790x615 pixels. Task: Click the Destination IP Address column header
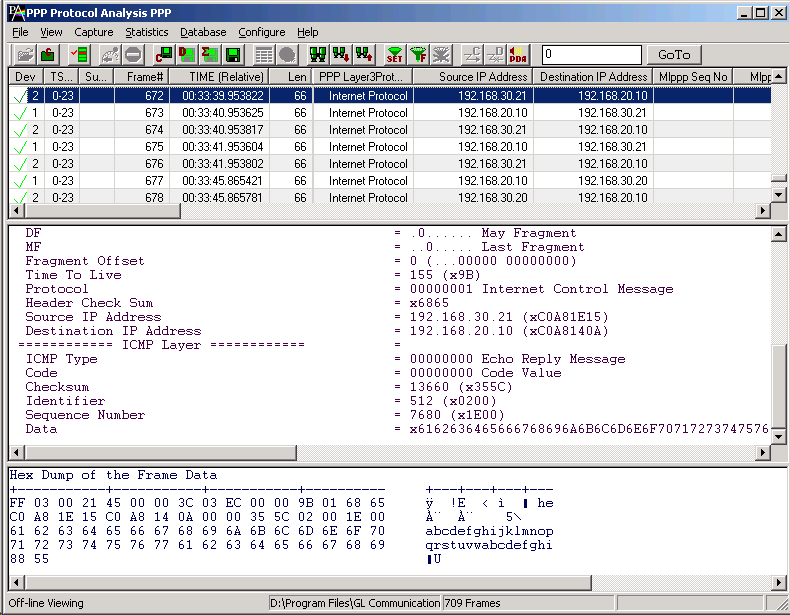point(594,77)
